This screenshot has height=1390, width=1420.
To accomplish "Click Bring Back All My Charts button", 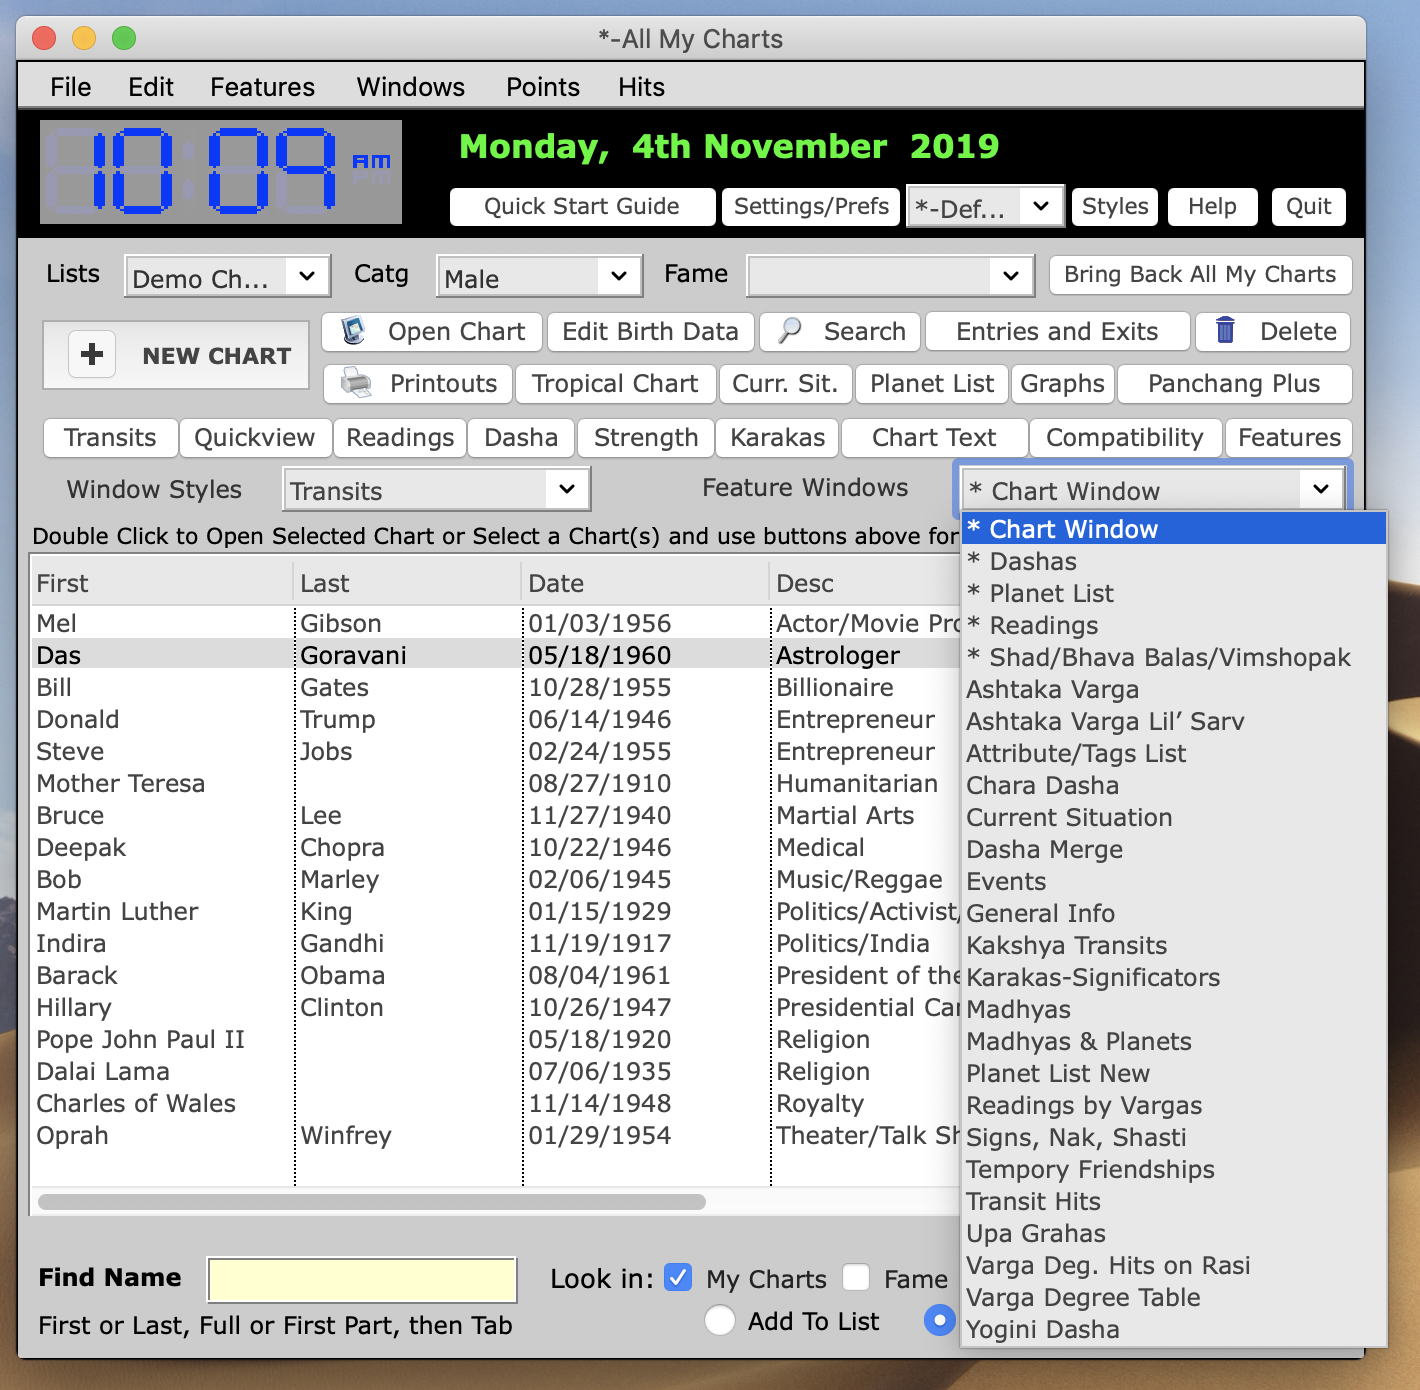I will point(1199,275).
